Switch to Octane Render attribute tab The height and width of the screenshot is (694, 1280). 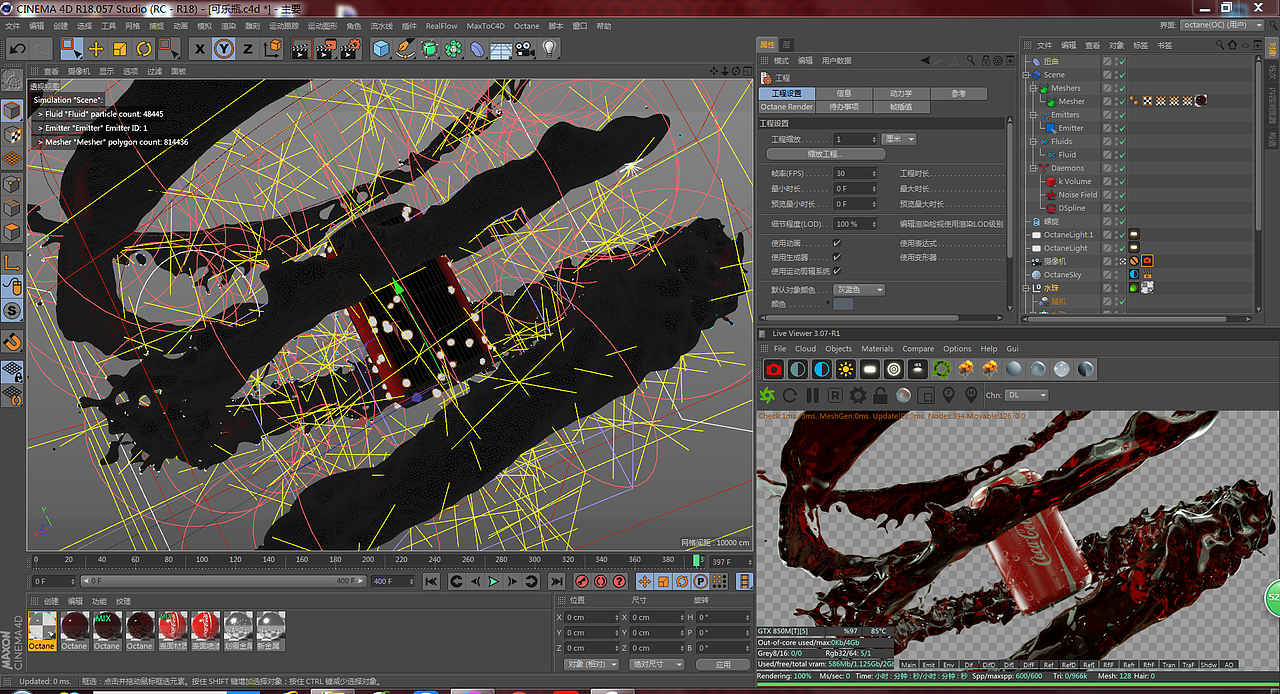(x=787, y=107)
